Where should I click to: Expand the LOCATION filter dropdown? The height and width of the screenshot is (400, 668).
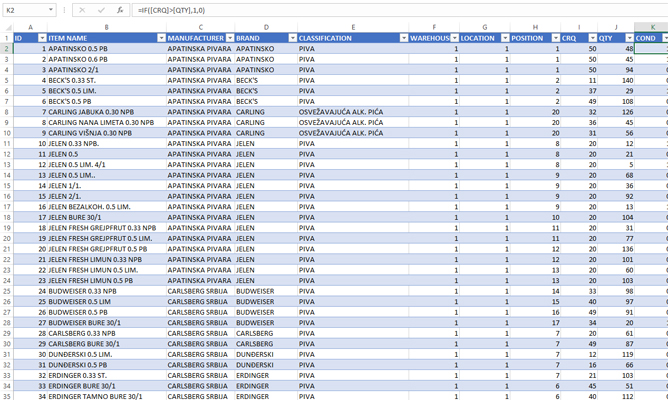click(x=503, y=38)
